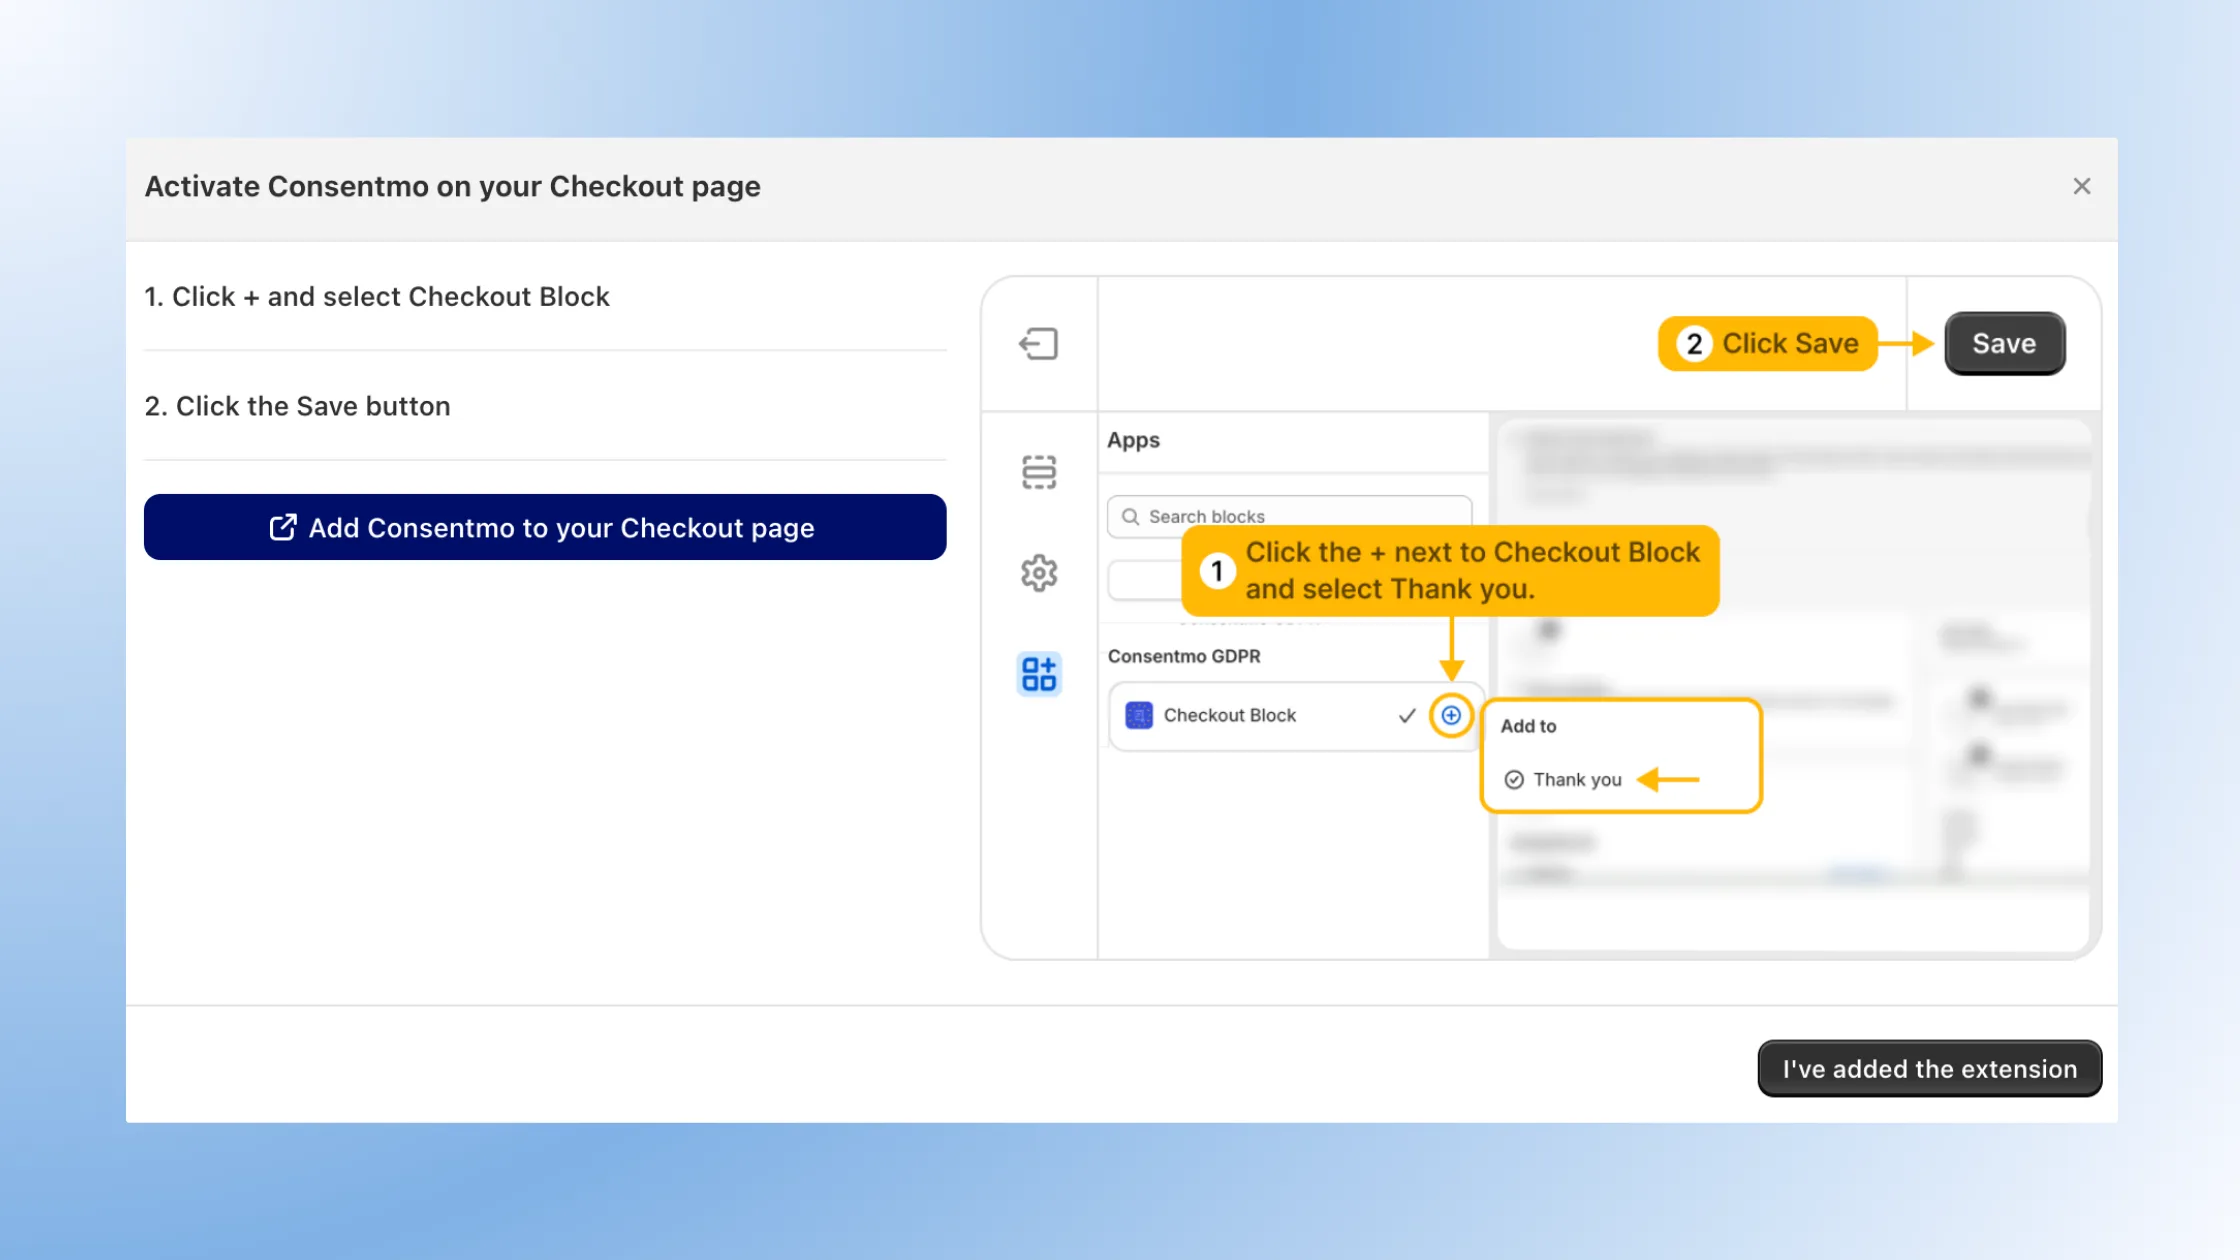The image size is (2240, 1260).
Task: Click the magnifier icon in Search blocks
Action: pos(1131,516)
